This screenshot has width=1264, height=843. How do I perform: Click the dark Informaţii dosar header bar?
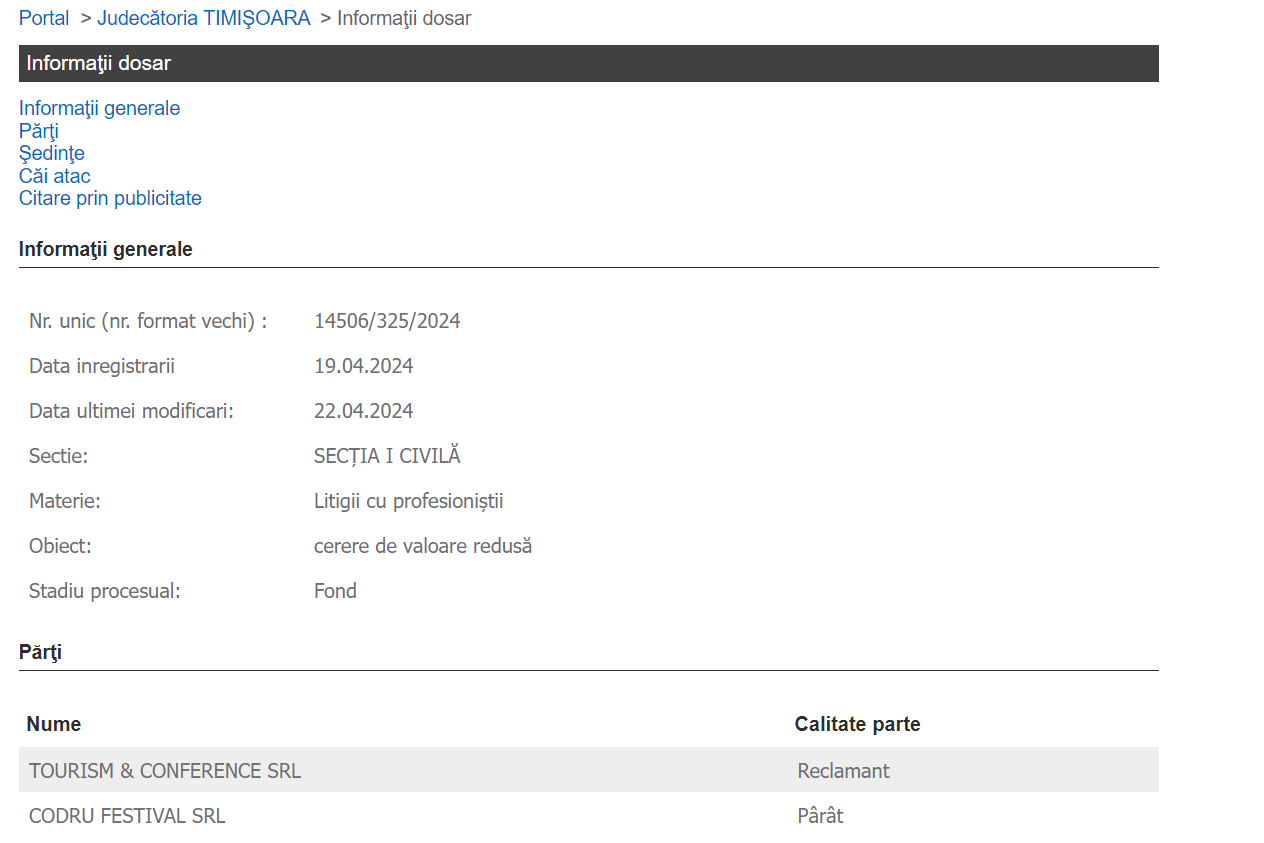click(588, 63)
